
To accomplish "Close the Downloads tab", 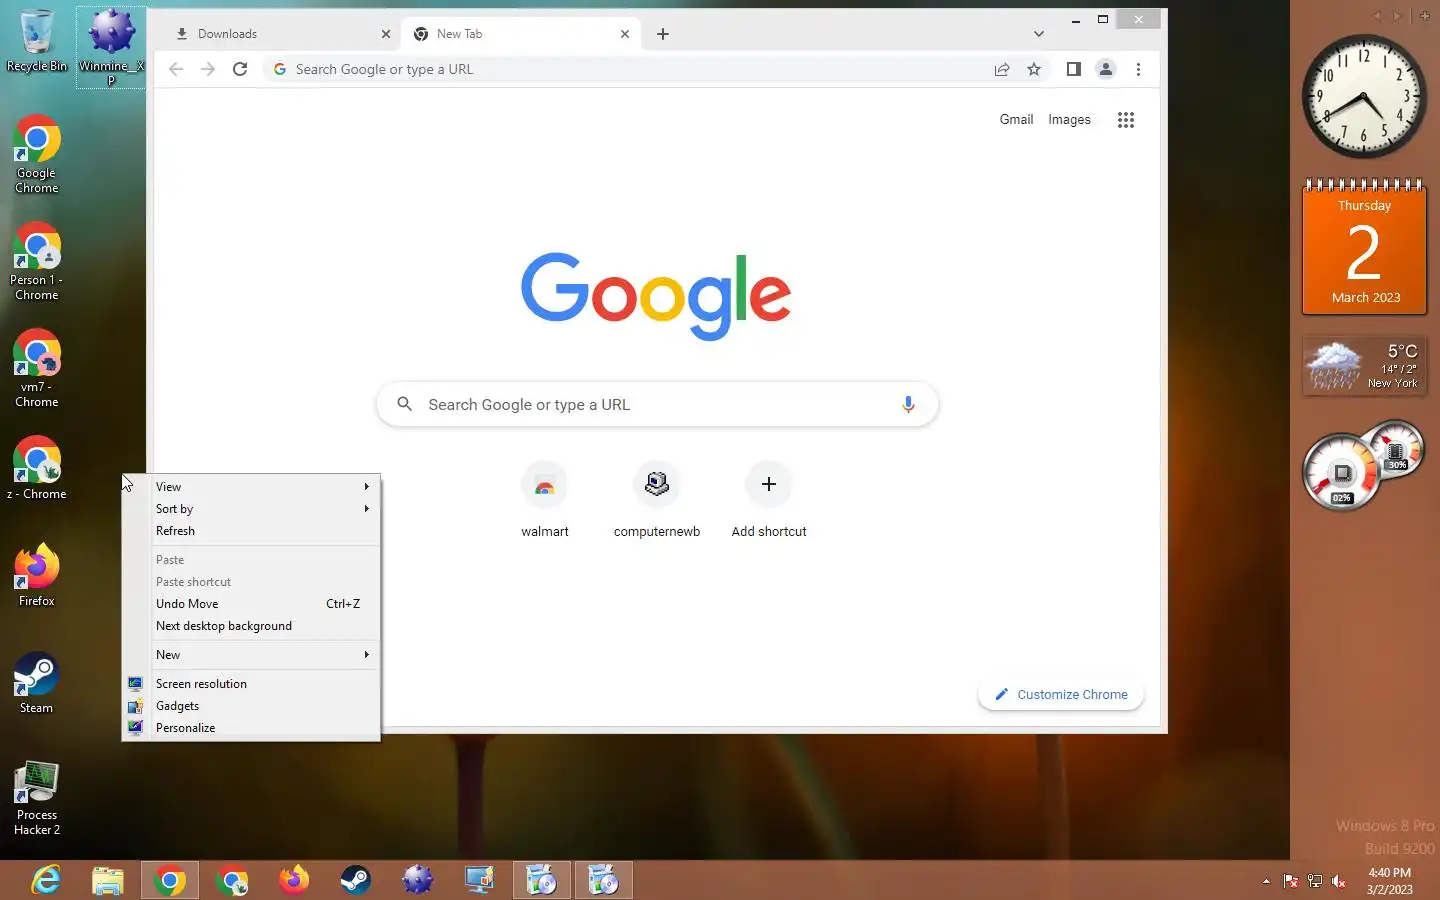I will point(386,34).
